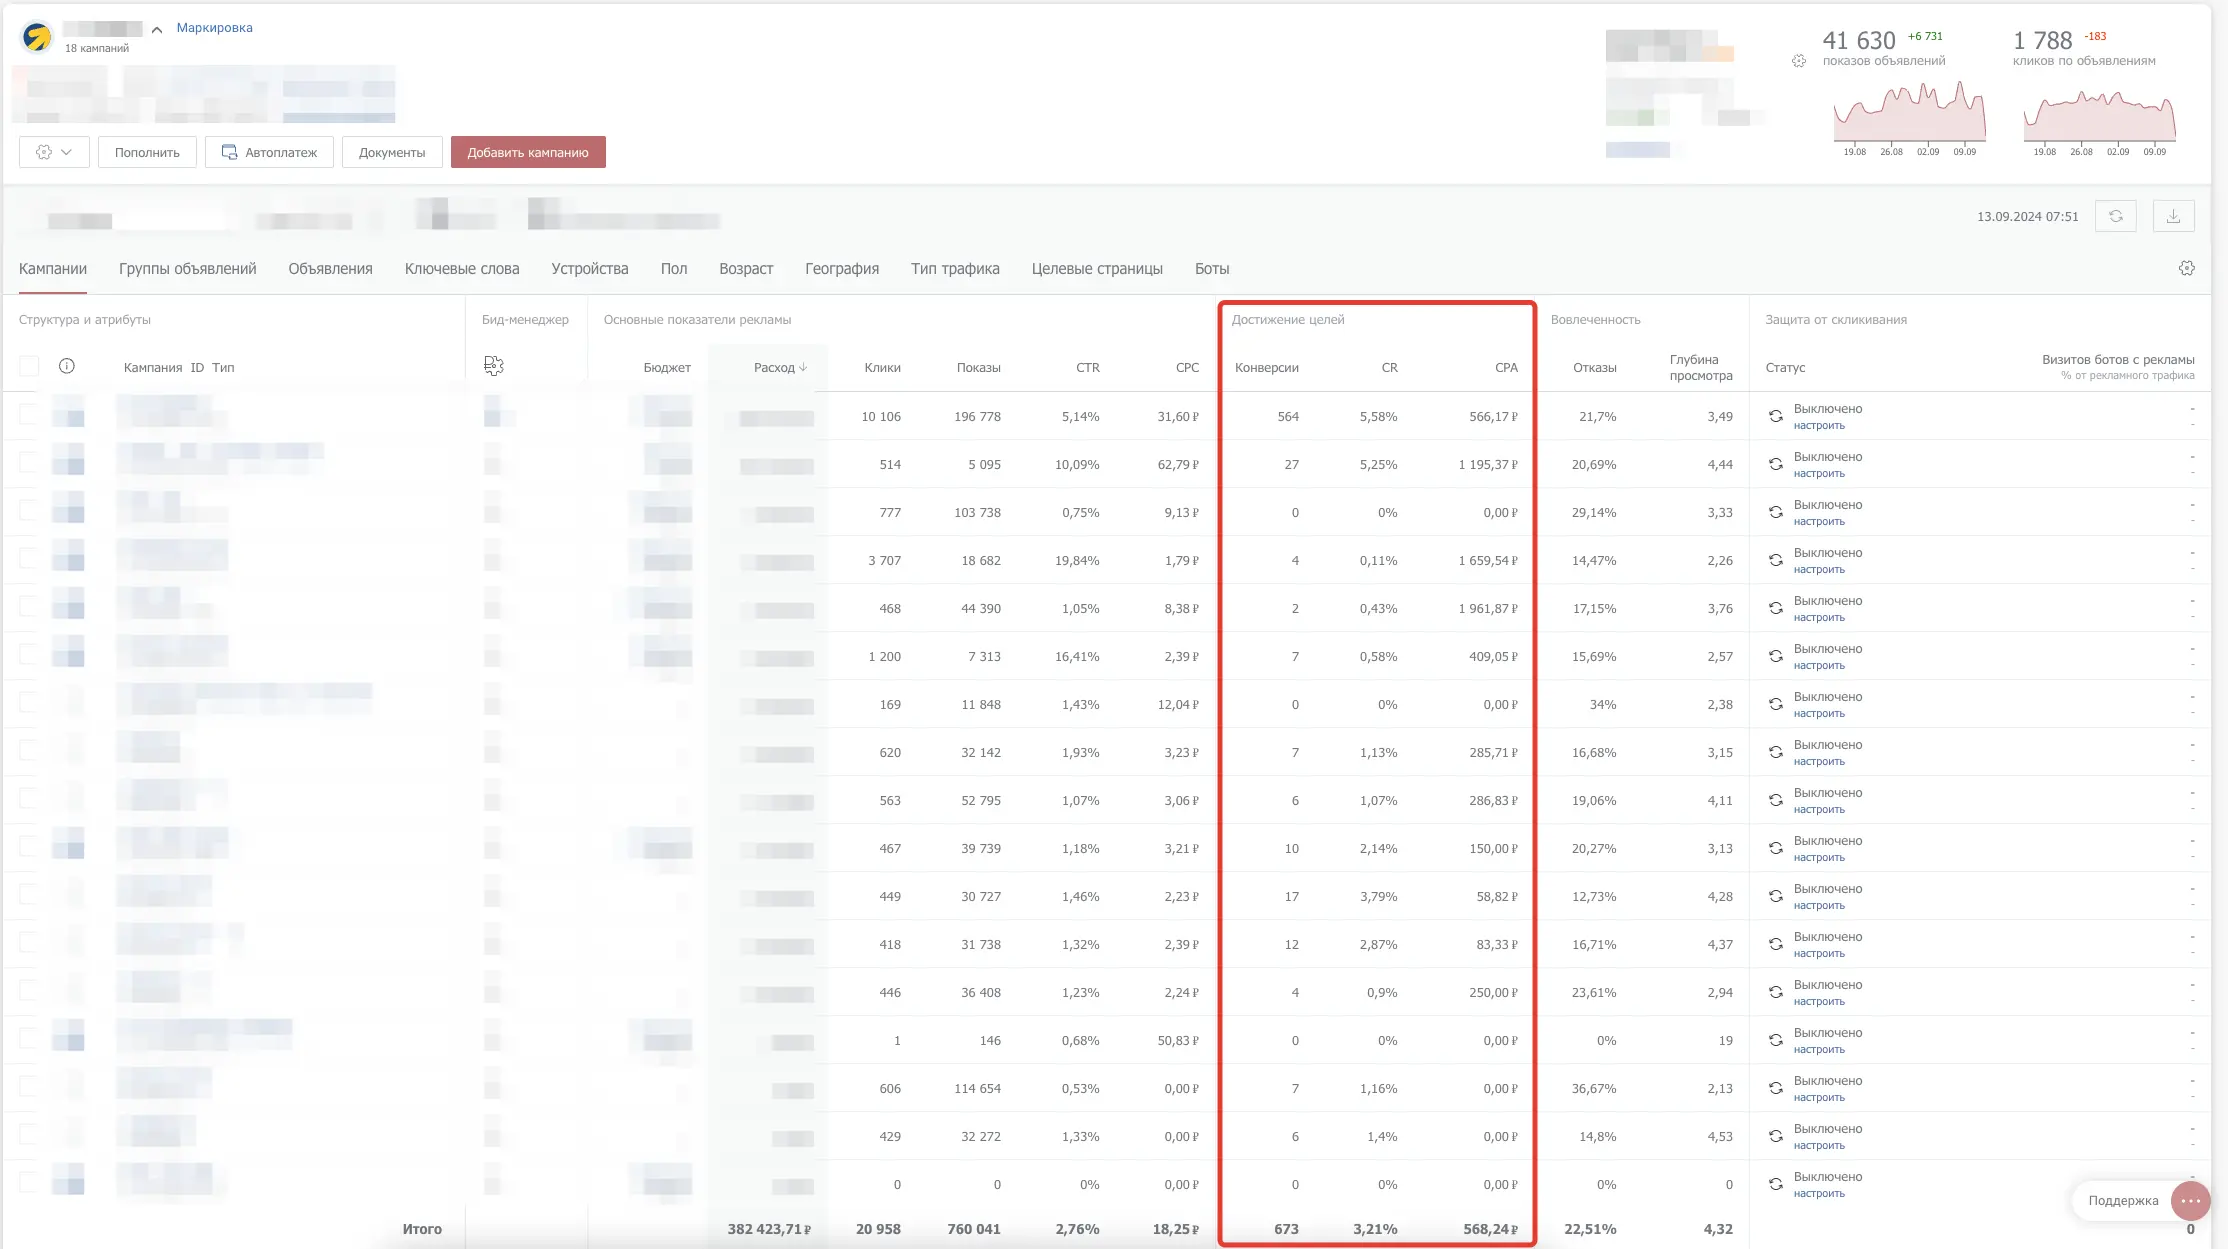Click protection status icon in 114 654 impressions row
Image resolution: width=2228 pixels, height=1249 pixels.
1776,1088
